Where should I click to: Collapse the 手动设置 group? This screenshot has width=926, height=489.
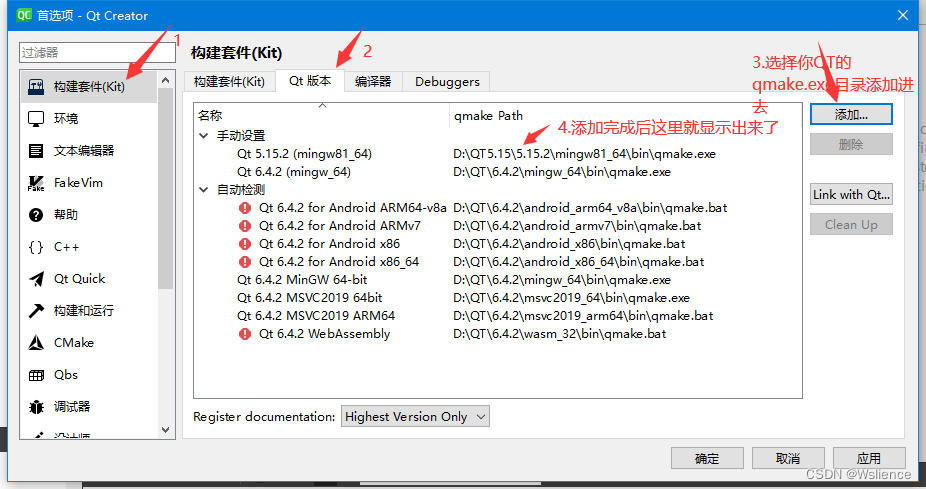[204, 136]
